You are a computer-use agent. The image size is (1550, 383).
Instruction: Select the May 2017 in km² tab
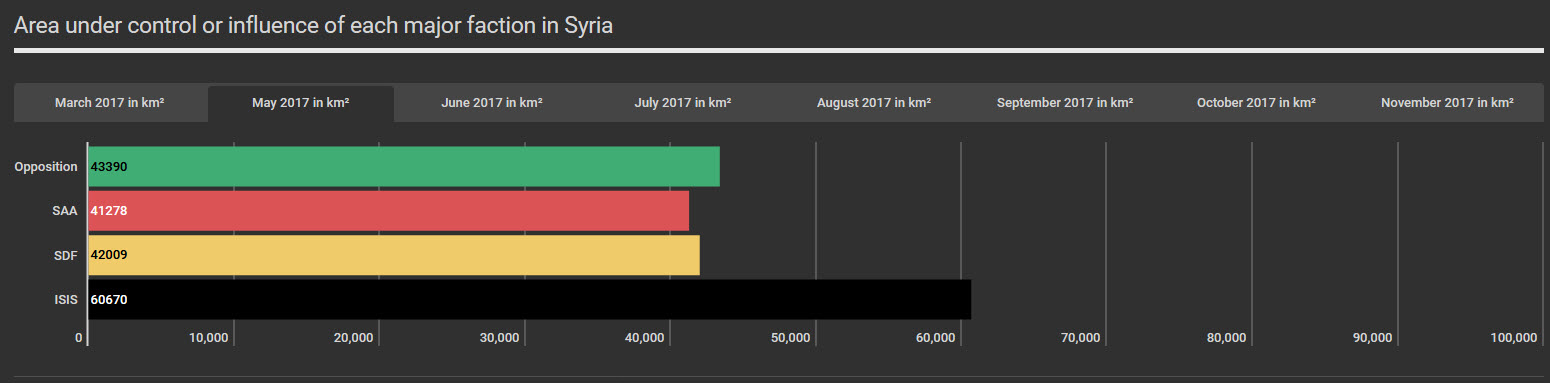(301, 103)
